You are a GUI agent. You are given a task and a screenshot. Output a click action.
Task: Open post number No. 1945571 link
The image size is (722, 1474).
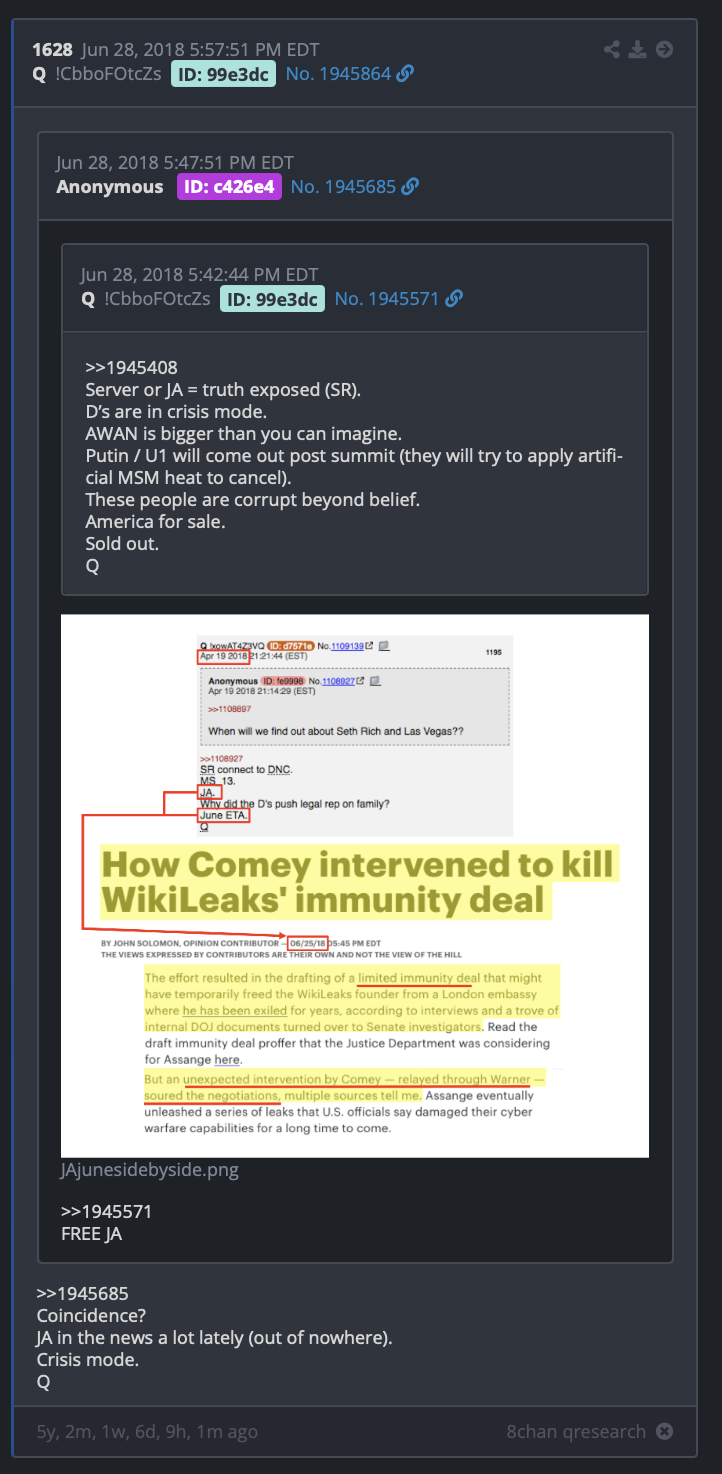[x=387, y=299]
